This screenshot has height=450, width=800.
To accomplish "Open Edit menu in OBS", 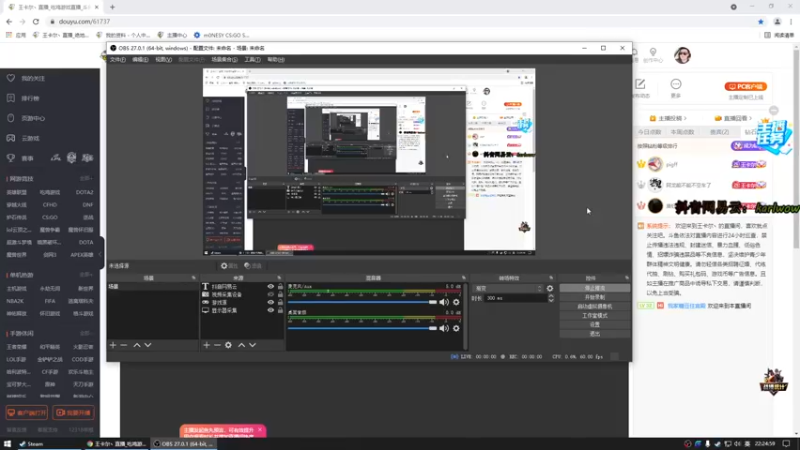I will pyautogui.click(x=140, y=60).
